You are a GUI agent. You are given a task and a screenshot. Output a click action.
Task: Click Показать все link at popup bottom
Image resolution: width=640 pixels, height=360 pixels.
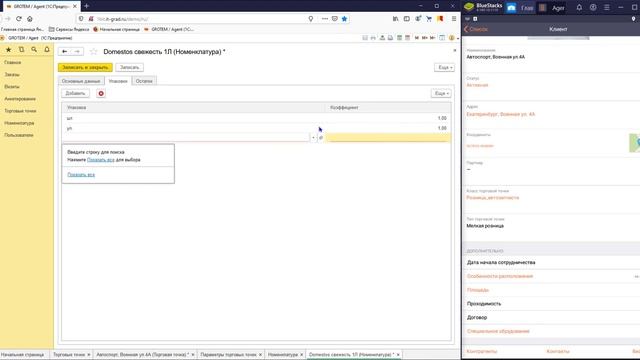(81, 175)
